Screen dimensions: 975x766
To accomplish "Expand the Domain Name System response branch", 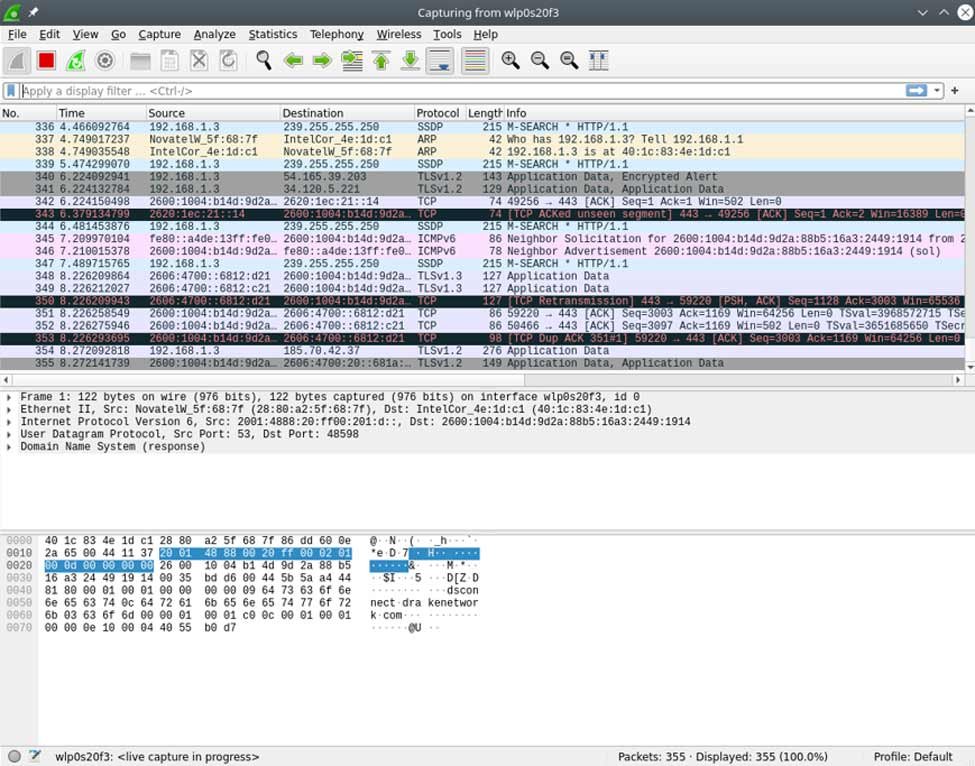I will pos(10,447).
